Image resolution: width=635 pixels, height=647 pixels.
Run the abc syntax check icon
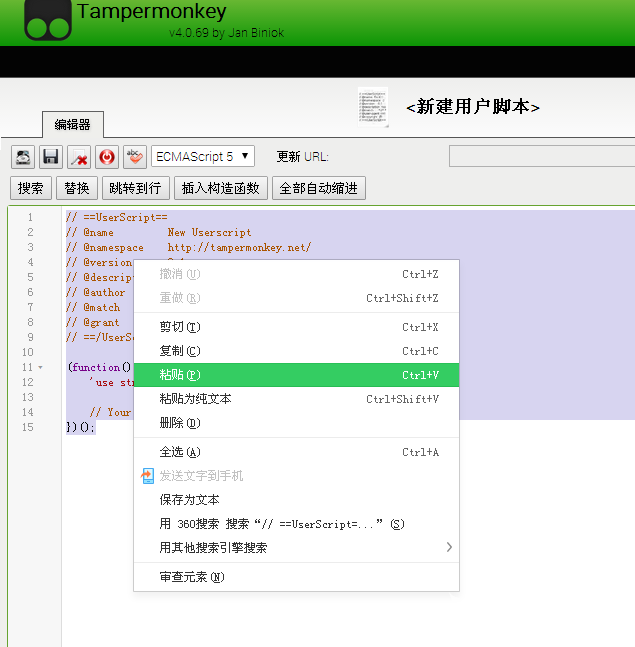point(135,157)
